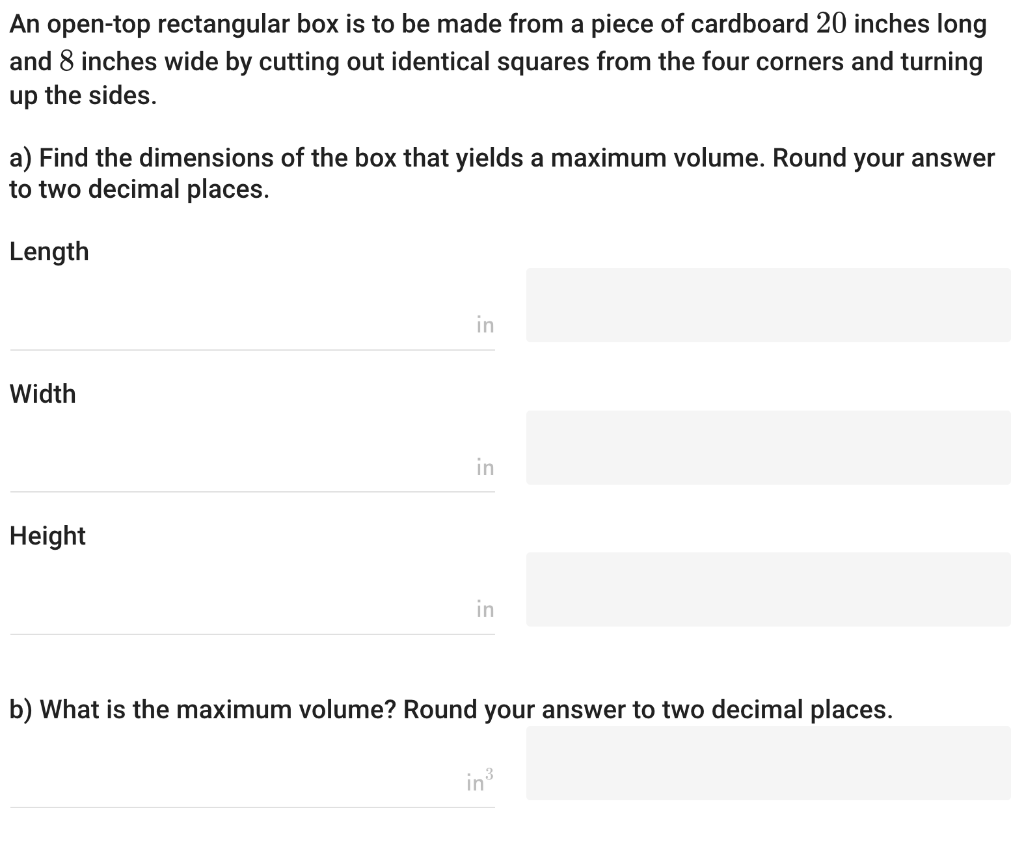This screenshot has width=1024, height=851.
Task: Click the 'in' unit label under Height
Action: tap(484, 608)
